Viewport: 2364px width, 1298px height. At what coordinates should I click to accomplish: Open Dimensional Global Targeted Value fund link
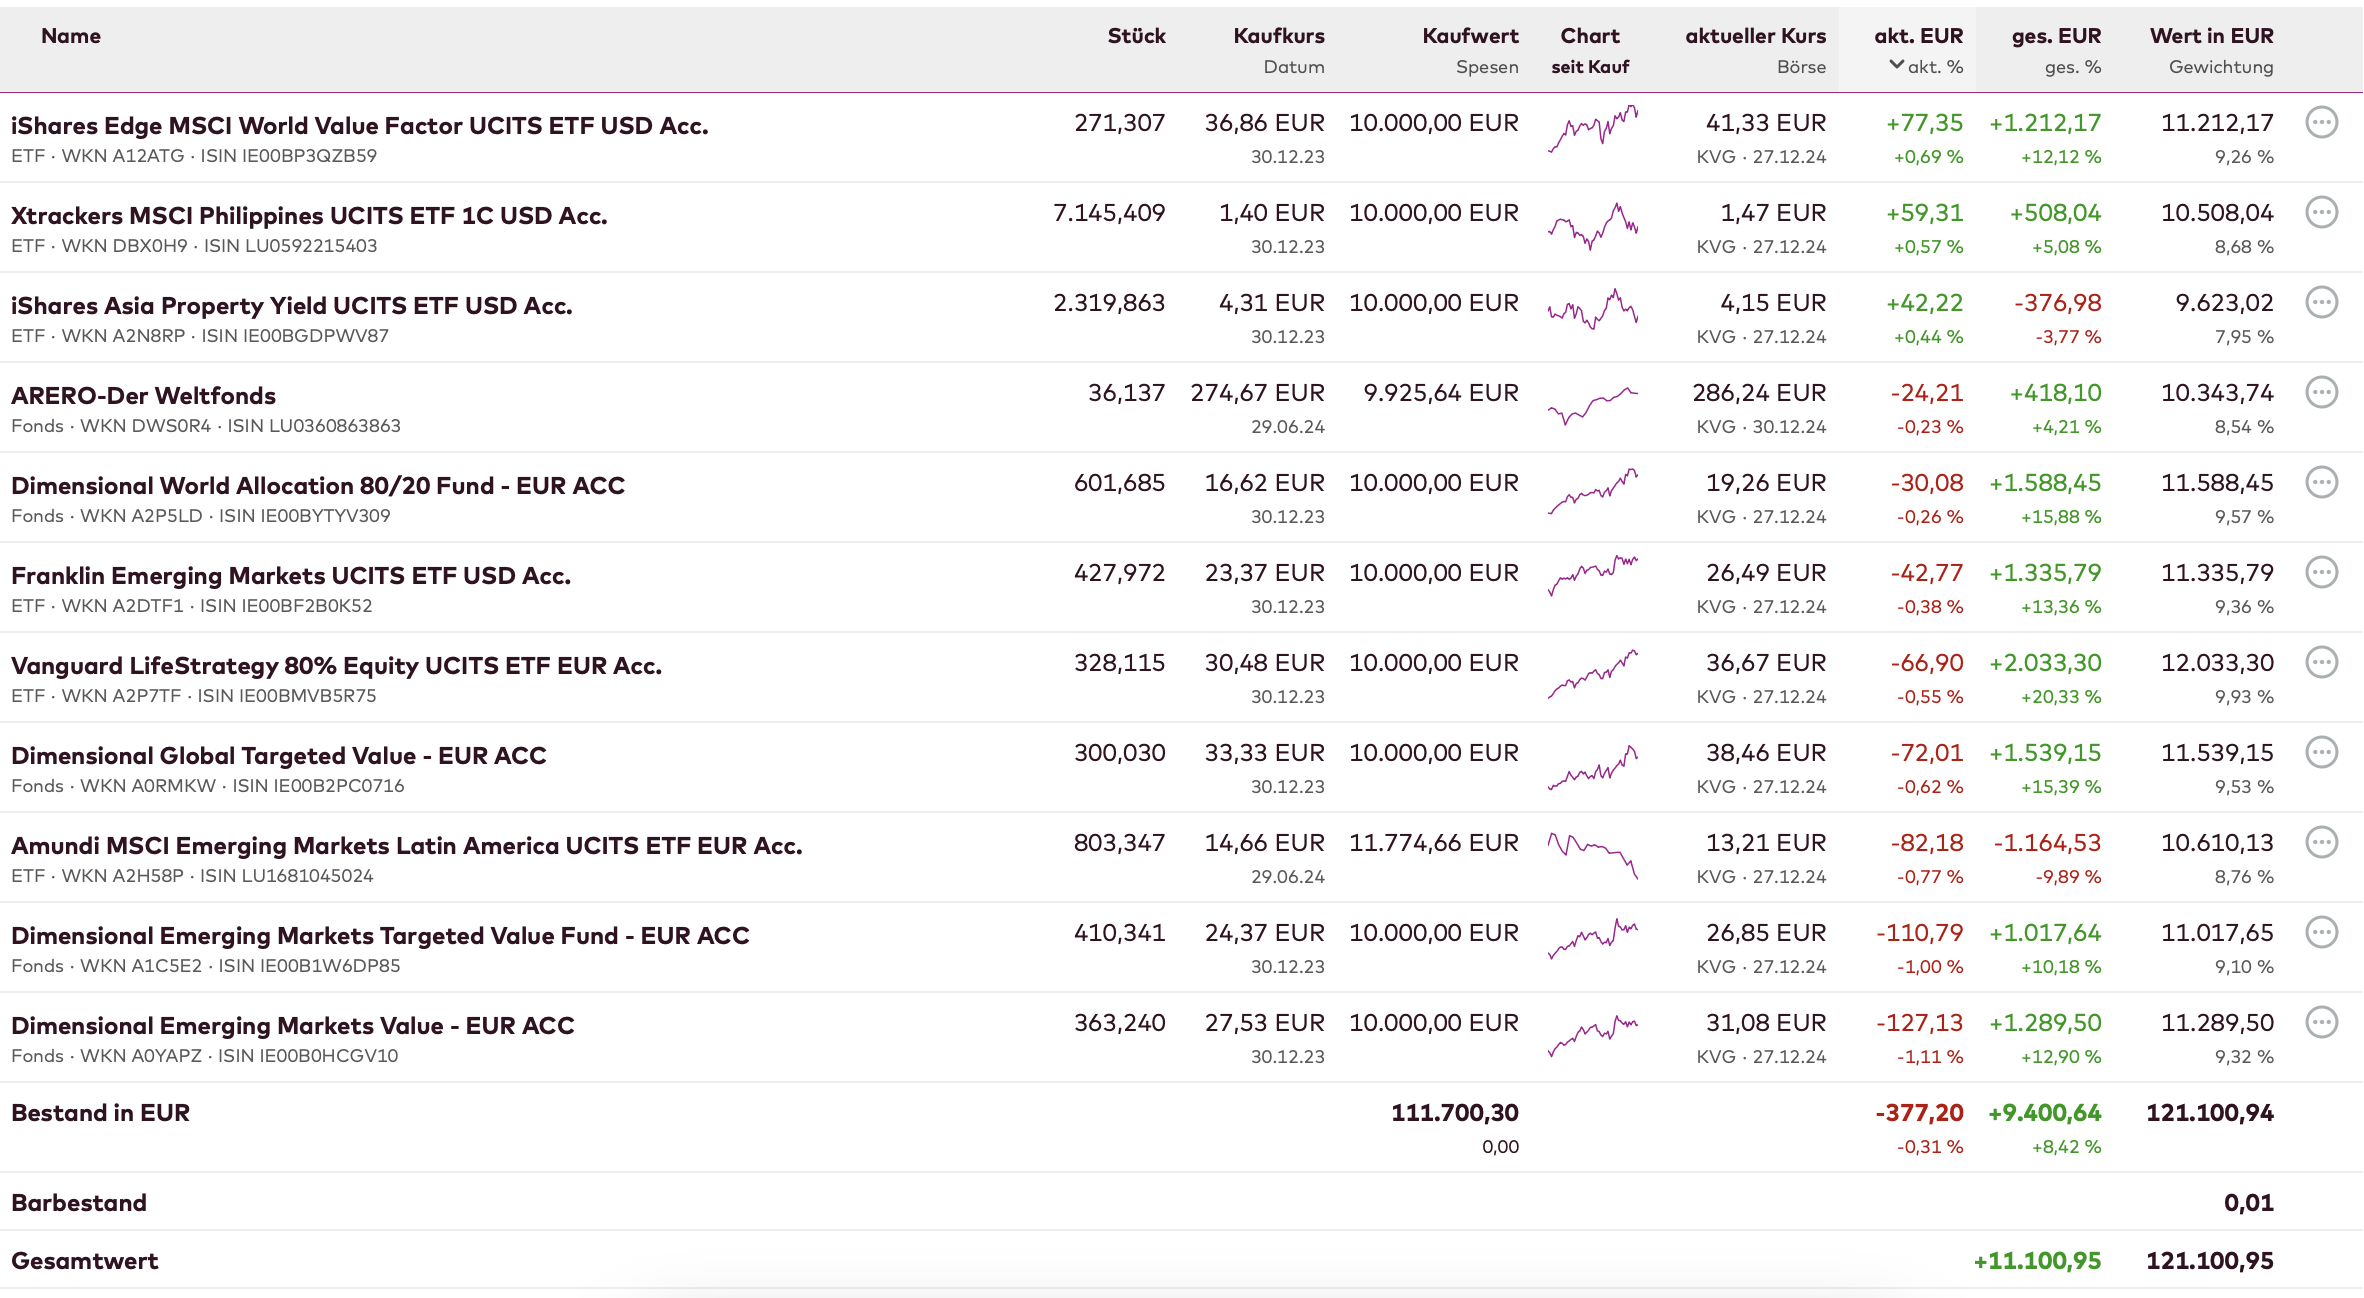pos(279,756)
